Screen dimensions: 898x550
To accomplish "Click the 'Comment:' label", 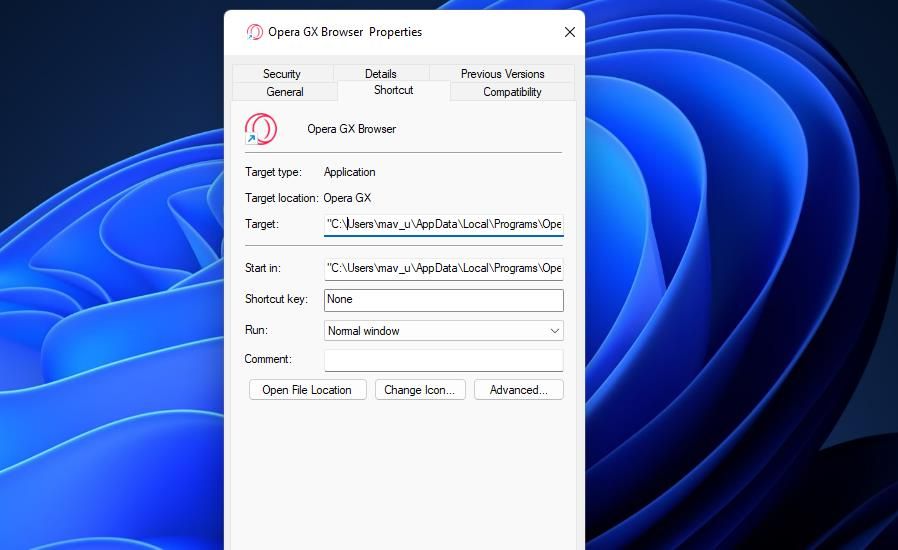I will click(268, 359).
